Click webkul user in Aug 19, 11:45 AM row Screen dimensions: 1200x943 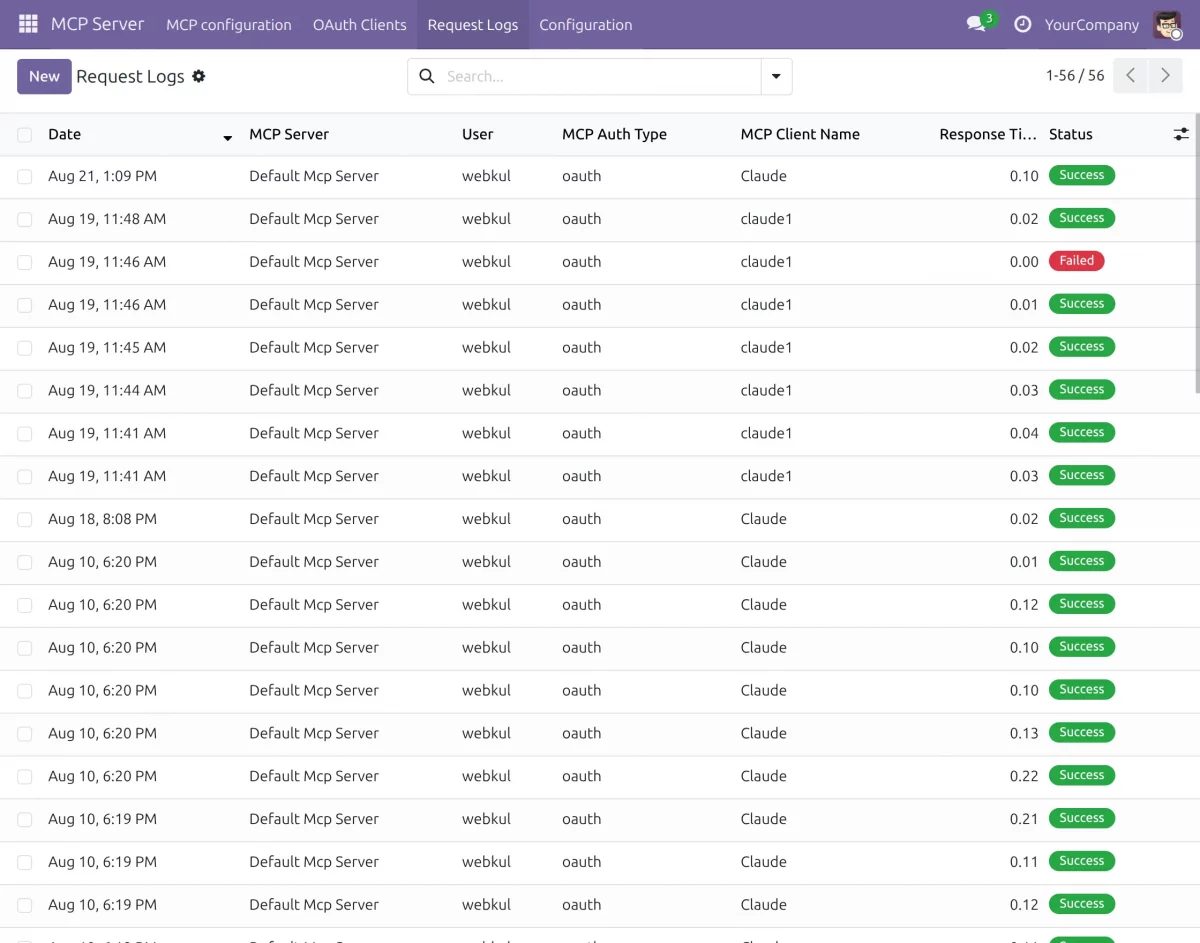tap(486, 348)
